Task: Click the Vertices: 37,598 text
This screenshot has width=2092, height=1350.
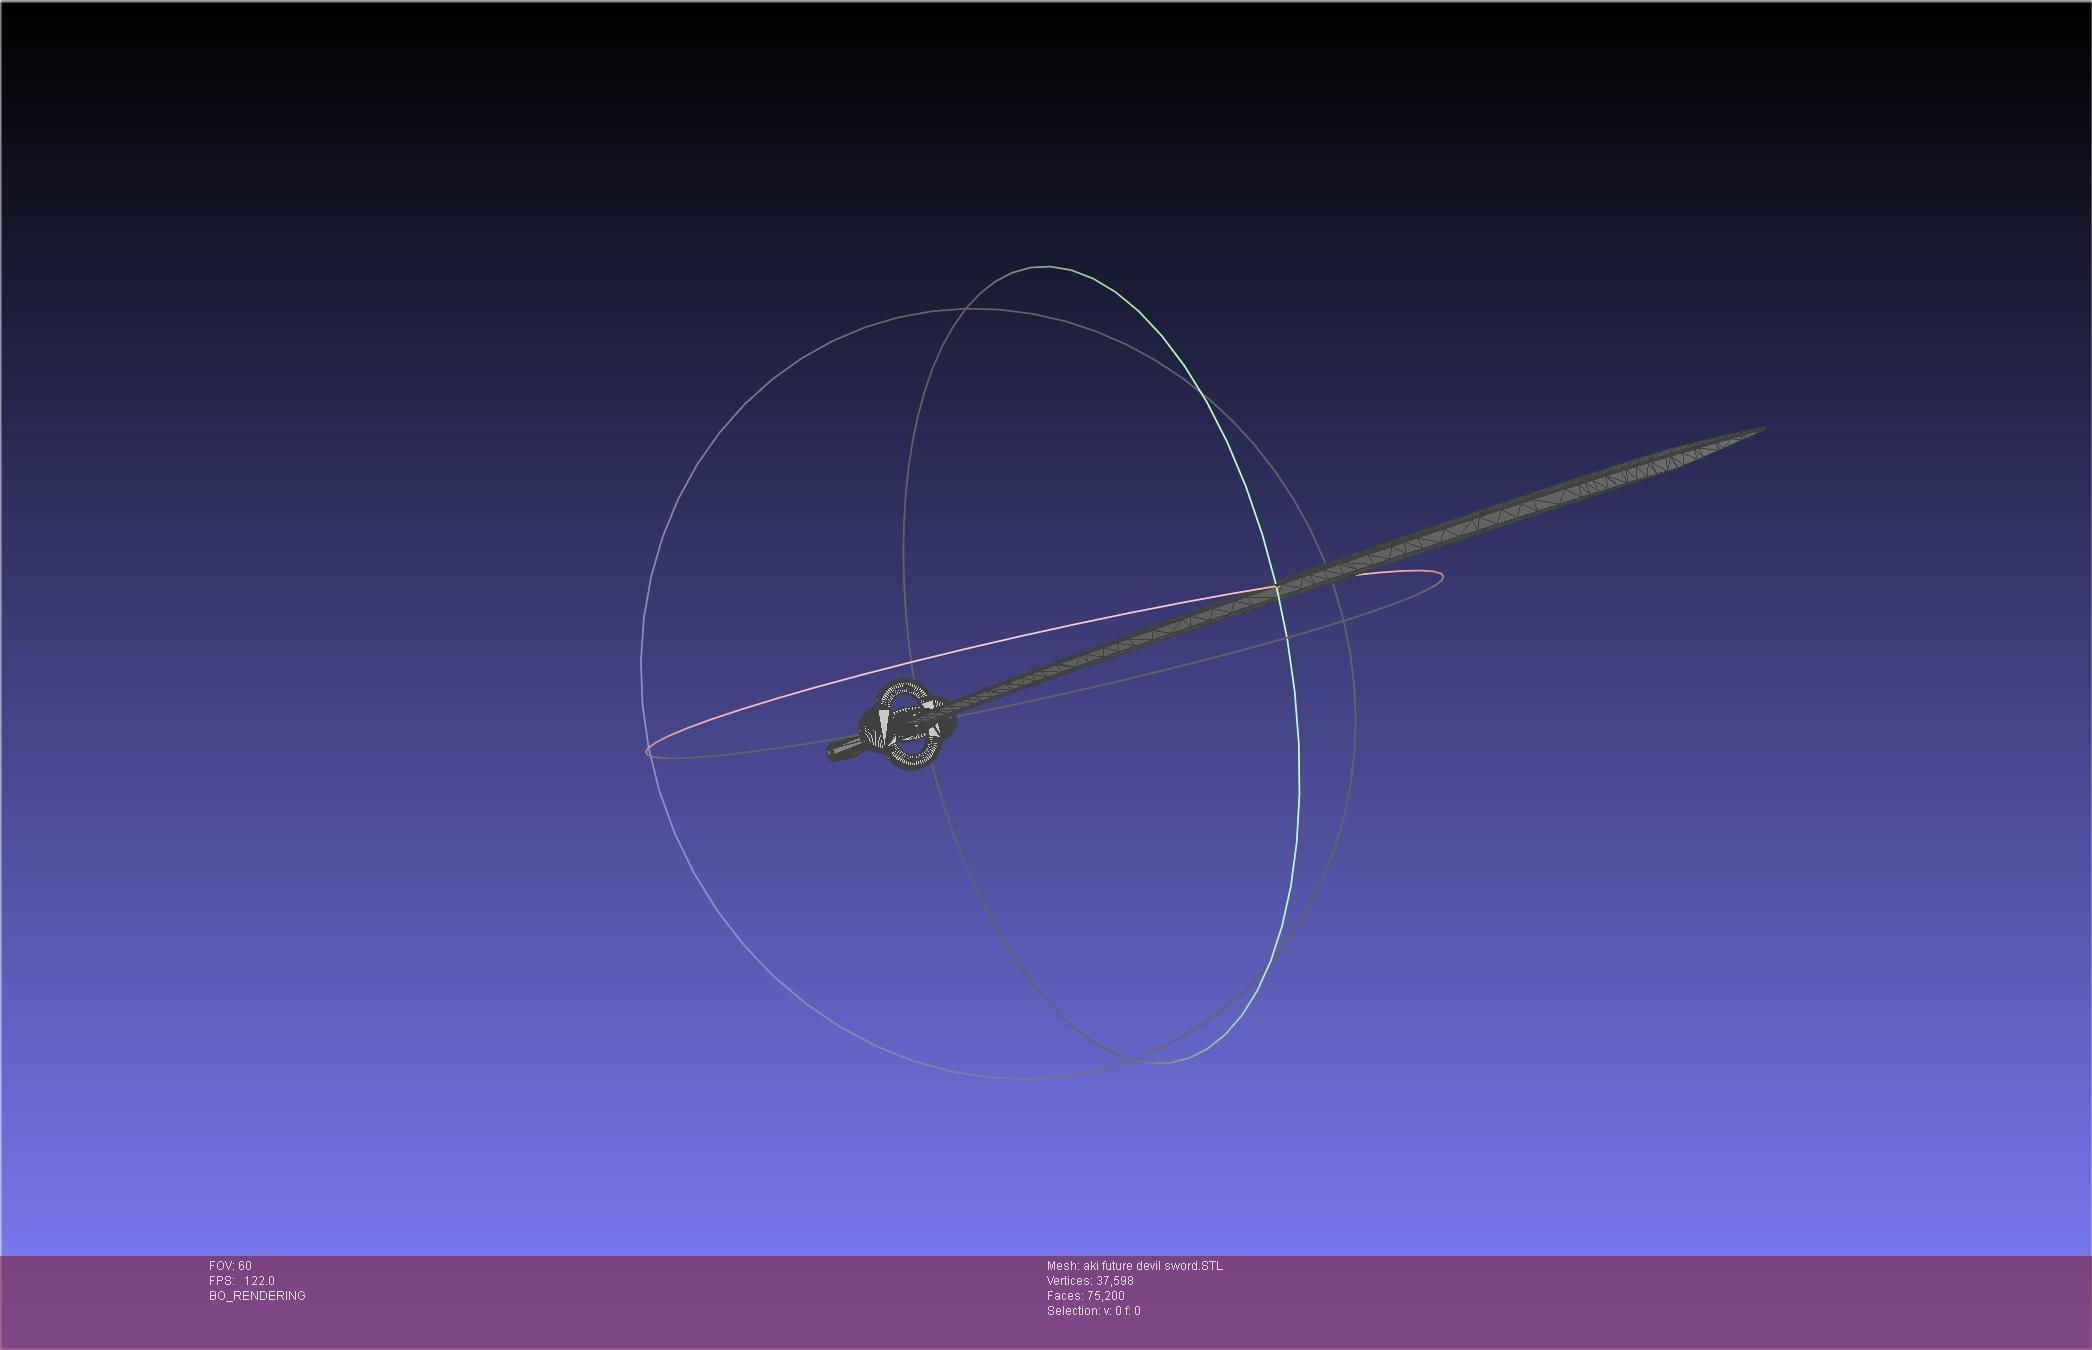Action: pyautogui.click(x=1090, y=1281)
